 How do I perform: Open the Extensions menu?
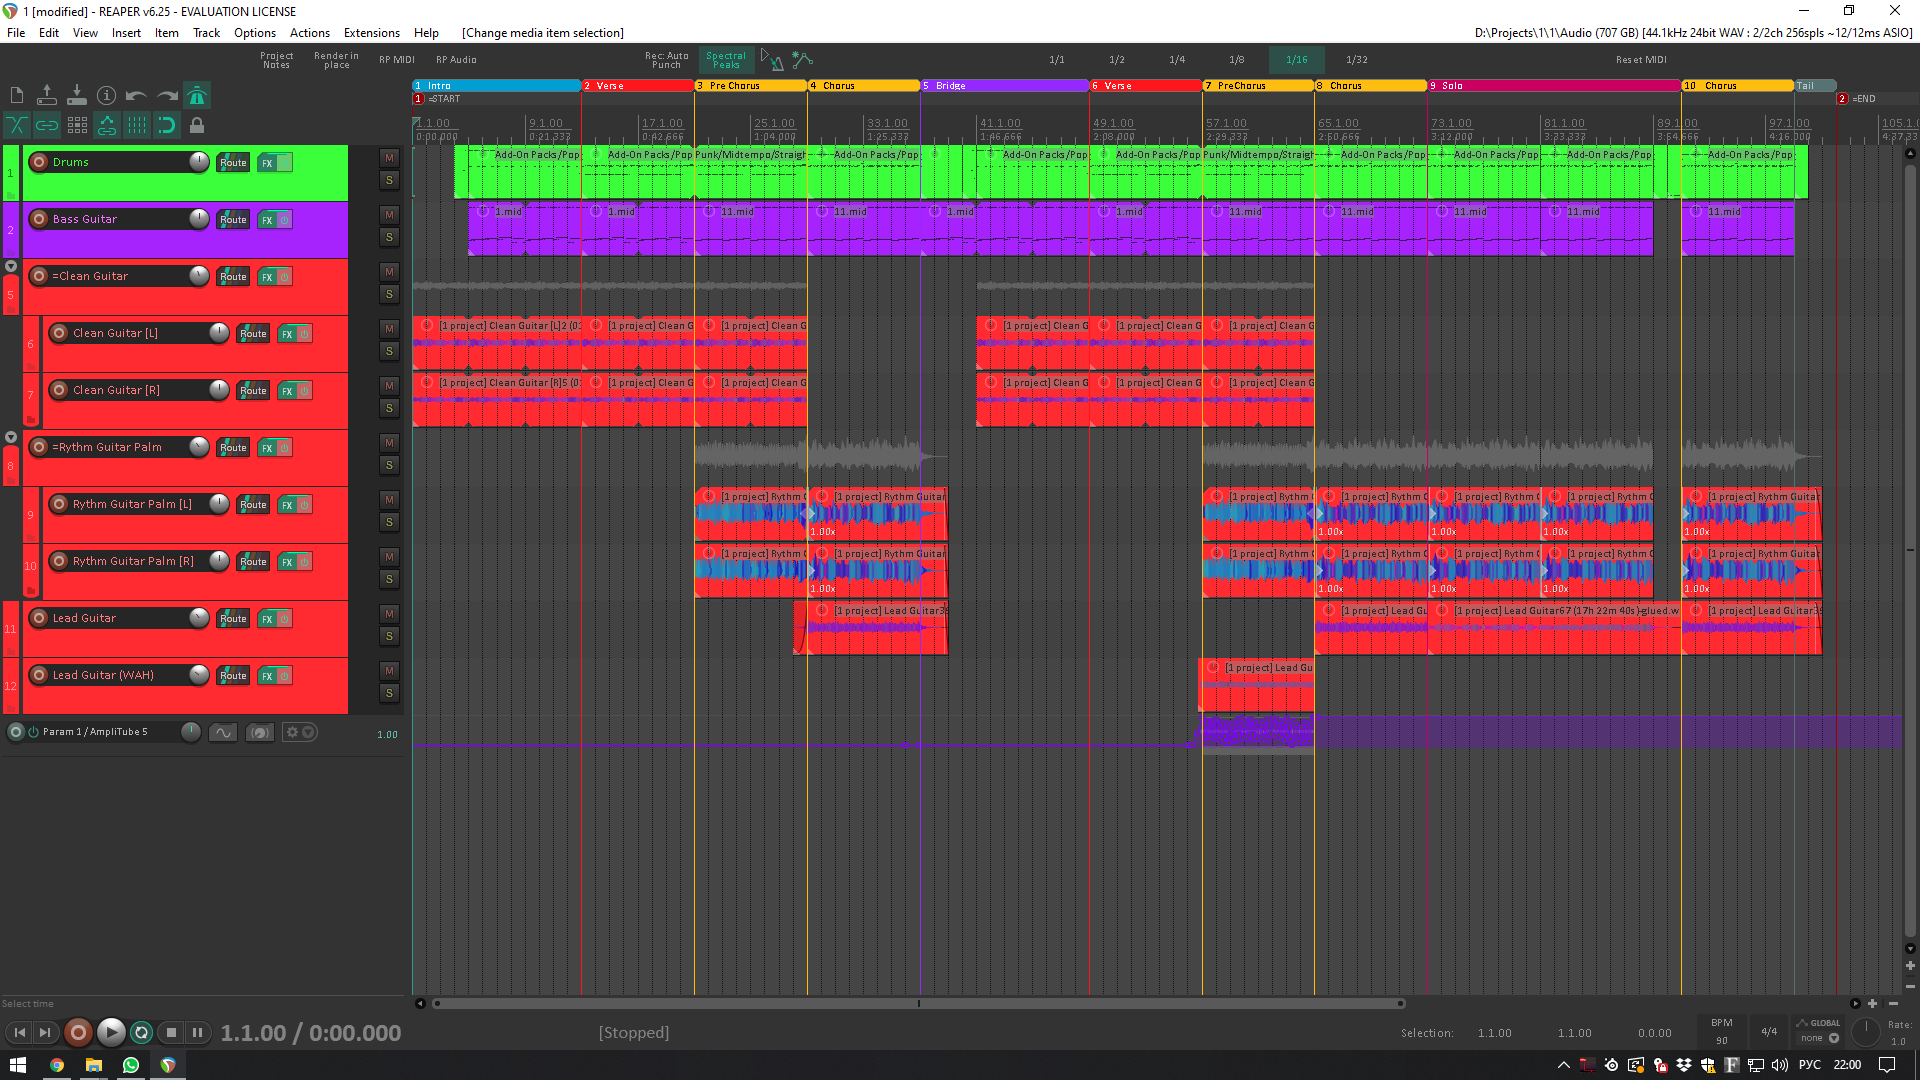pos(371,33)
